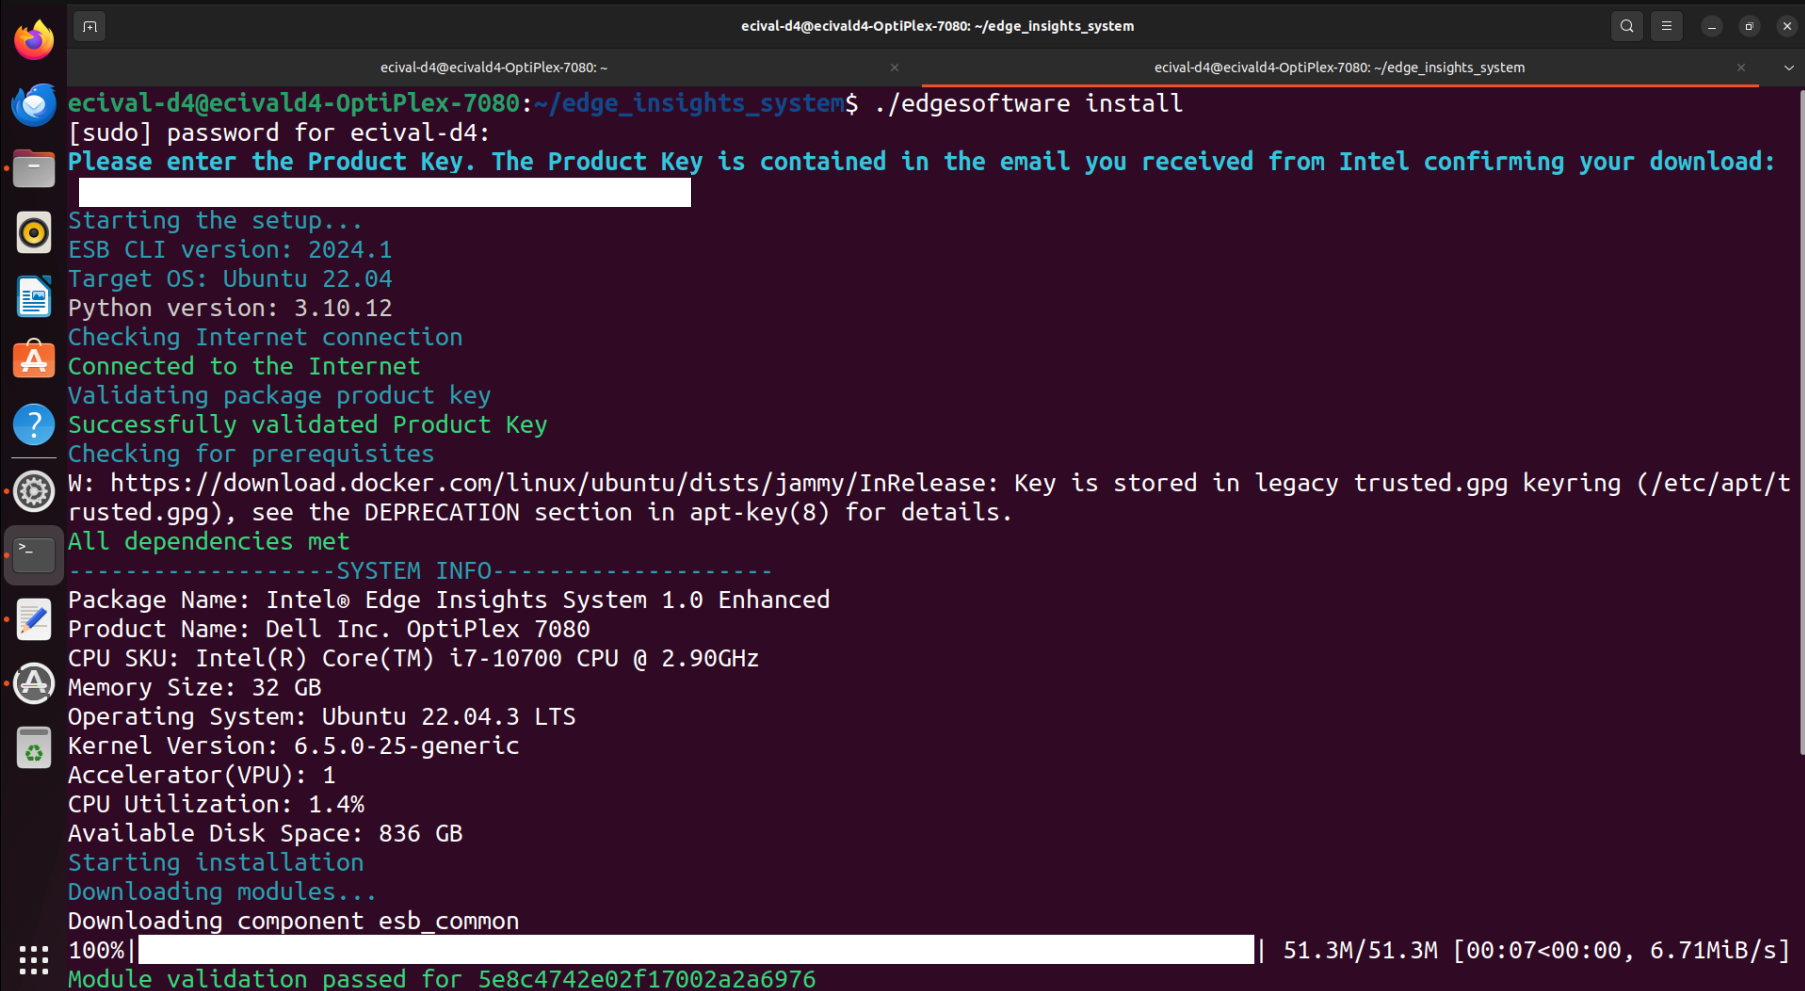Open the terminal hamburger menu
The width and height of the screenshot is (1805, 991).
click(1666, 26)
